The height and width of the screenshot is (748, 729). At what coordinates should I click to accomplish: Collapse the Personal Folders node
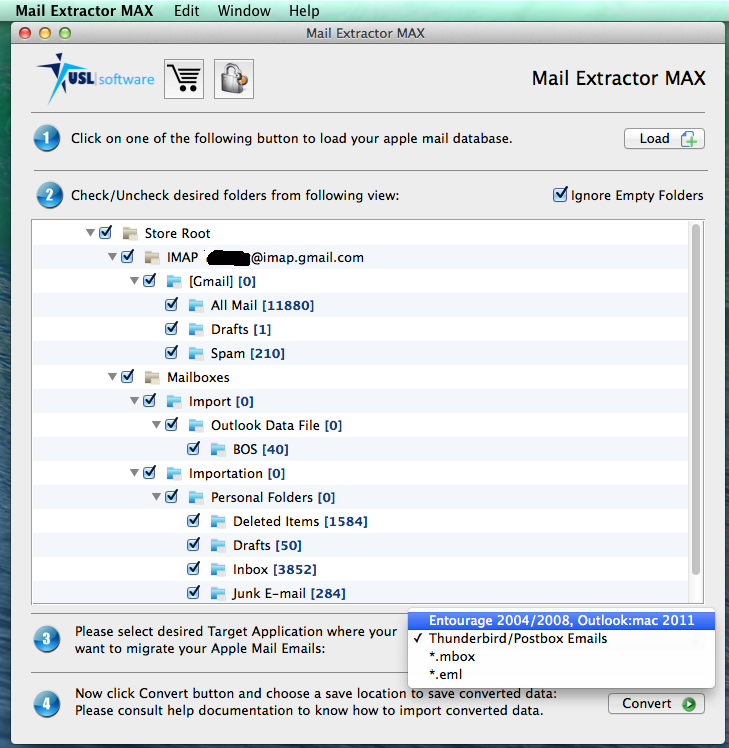click(156, 497)
